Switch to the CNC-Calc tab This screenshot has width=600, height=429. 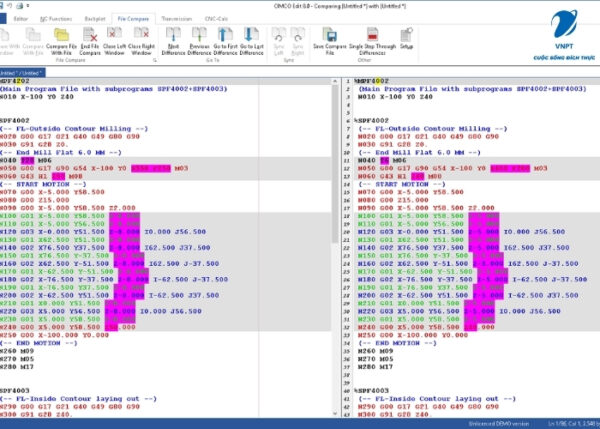pos(216,19)
